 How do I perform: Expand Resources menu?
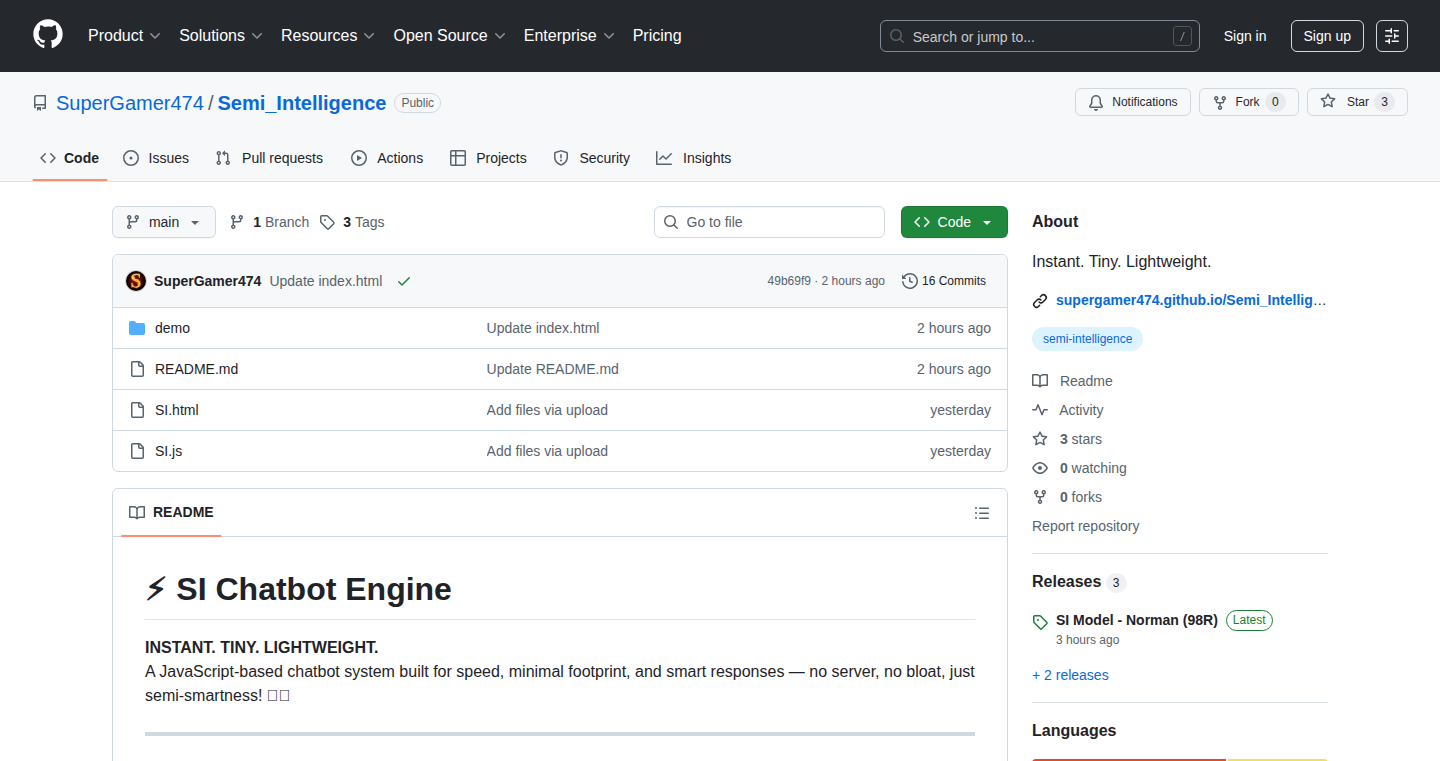click(x=328, y=35)
